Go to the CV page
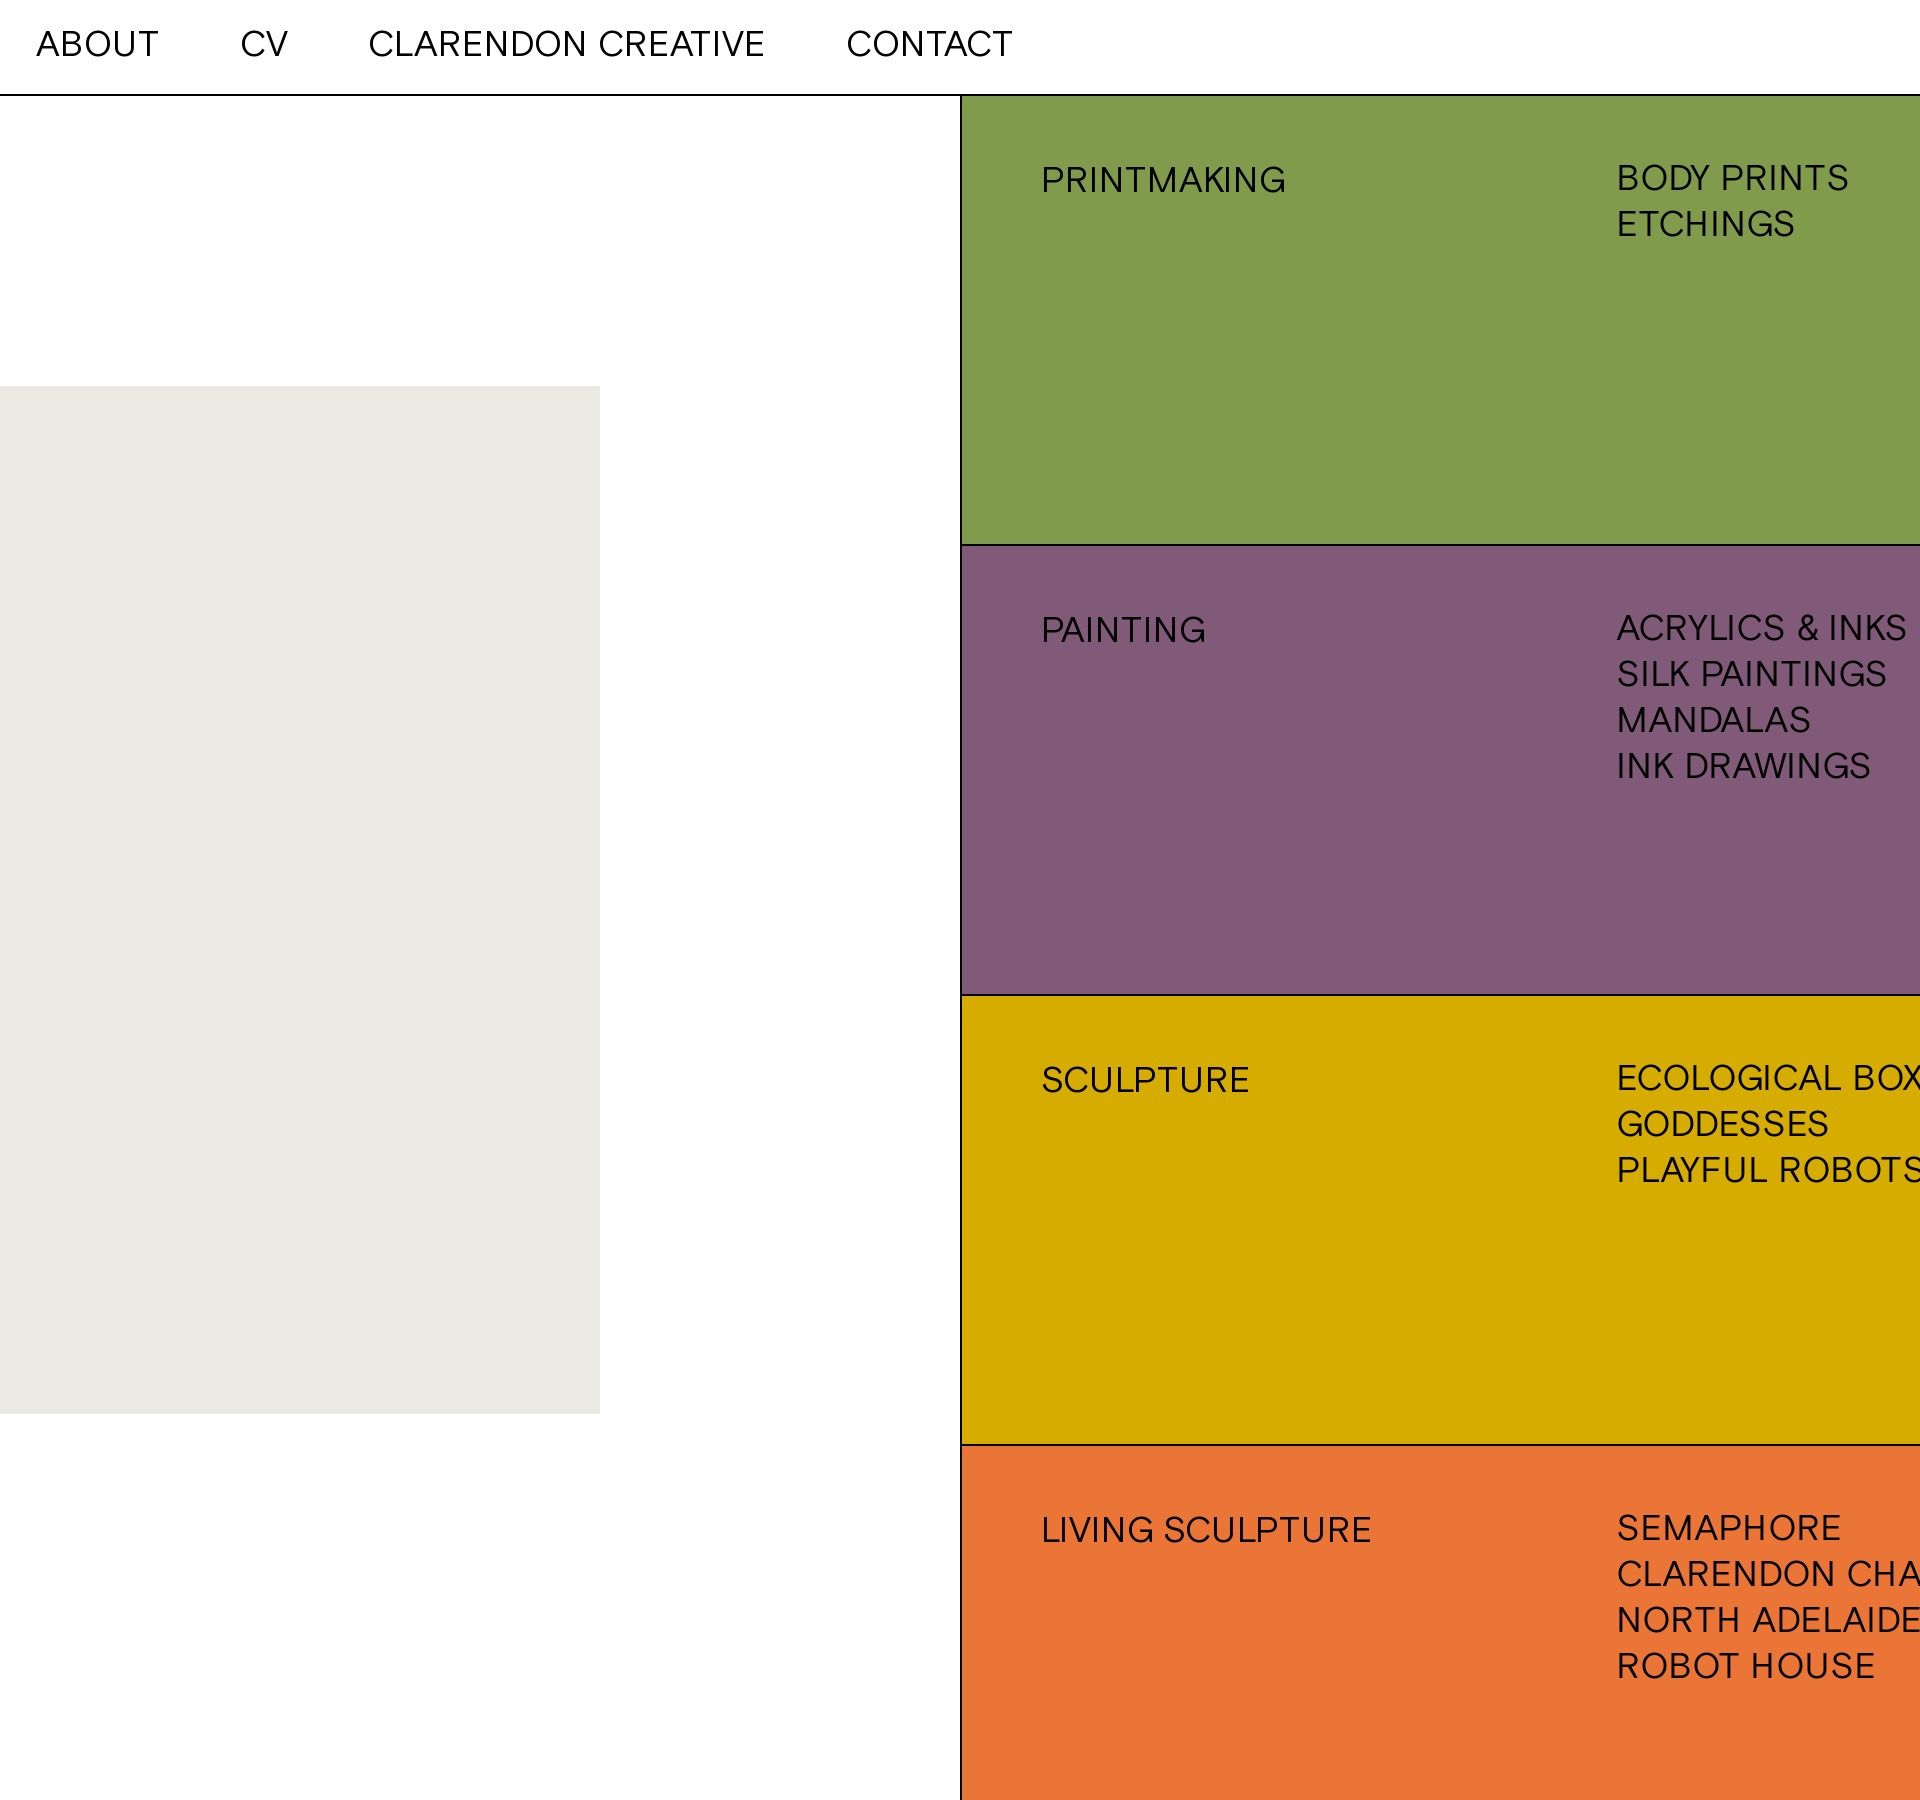Viewport: 1920px width, 1800px height. 264,45
